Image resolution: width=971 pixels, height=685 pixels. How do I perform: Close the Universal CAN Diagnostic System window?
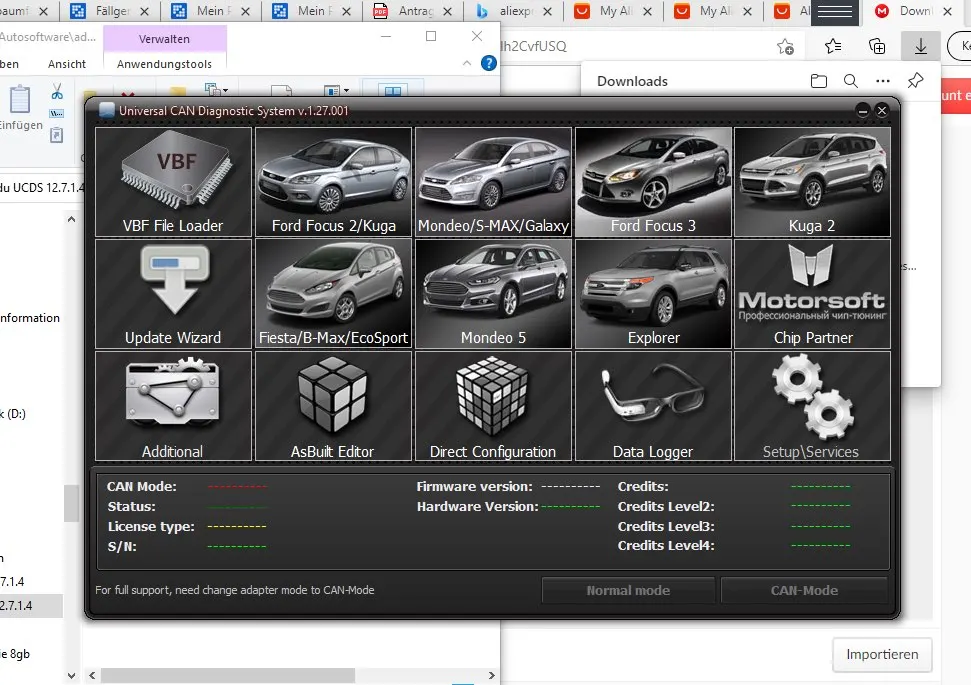tap(882, 111)
